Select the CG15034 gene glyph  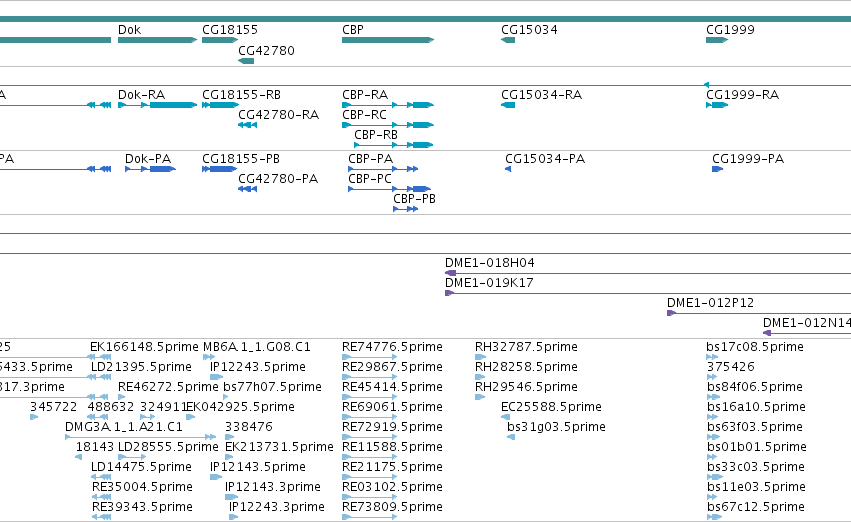[508, 40]
